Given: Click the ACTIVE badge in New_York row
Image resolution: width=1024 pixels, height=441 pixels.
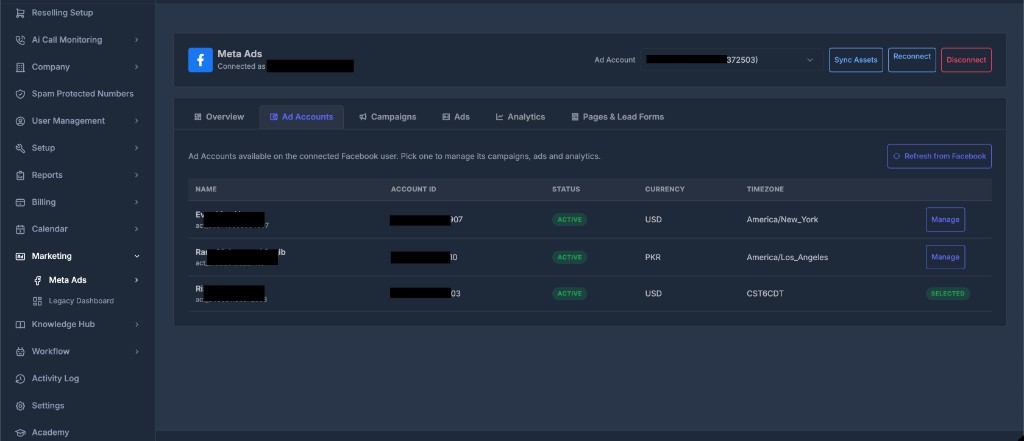Looking at the screenshot, I should coord(569,220).
